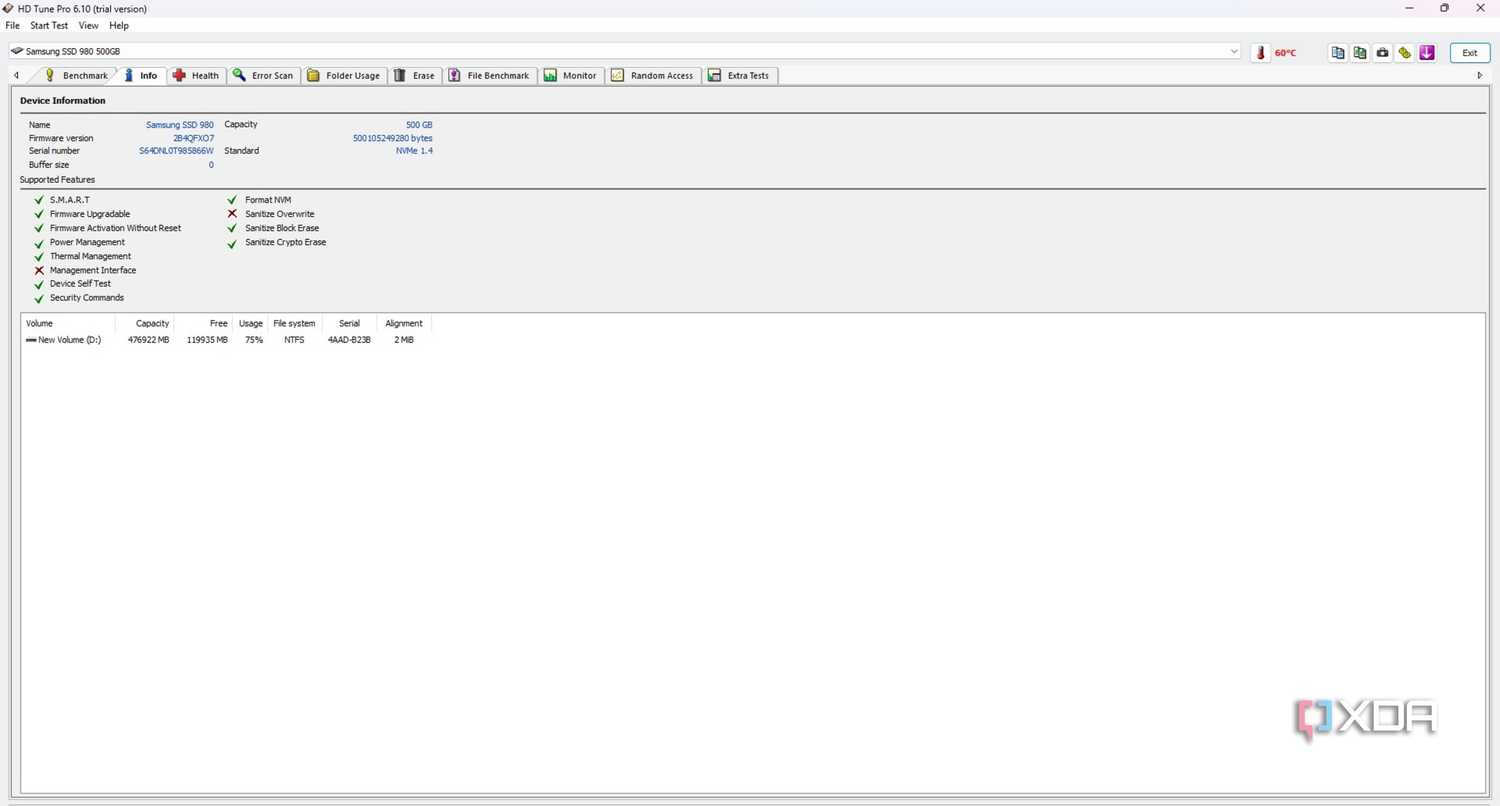1500x806 pixels.
Task: Select the Monitor tab
Action: 571,75
